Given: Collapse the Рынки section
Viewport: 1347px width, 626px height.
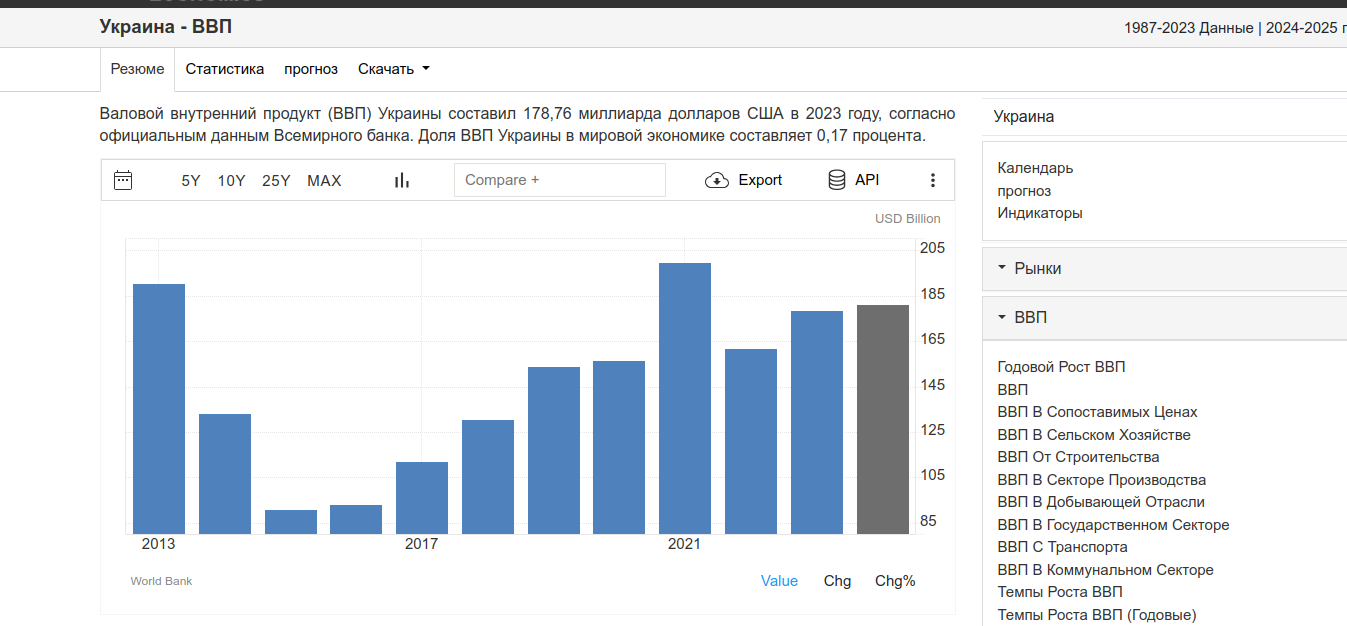Looking at the screenshot, I should [x=1037, y=269].
